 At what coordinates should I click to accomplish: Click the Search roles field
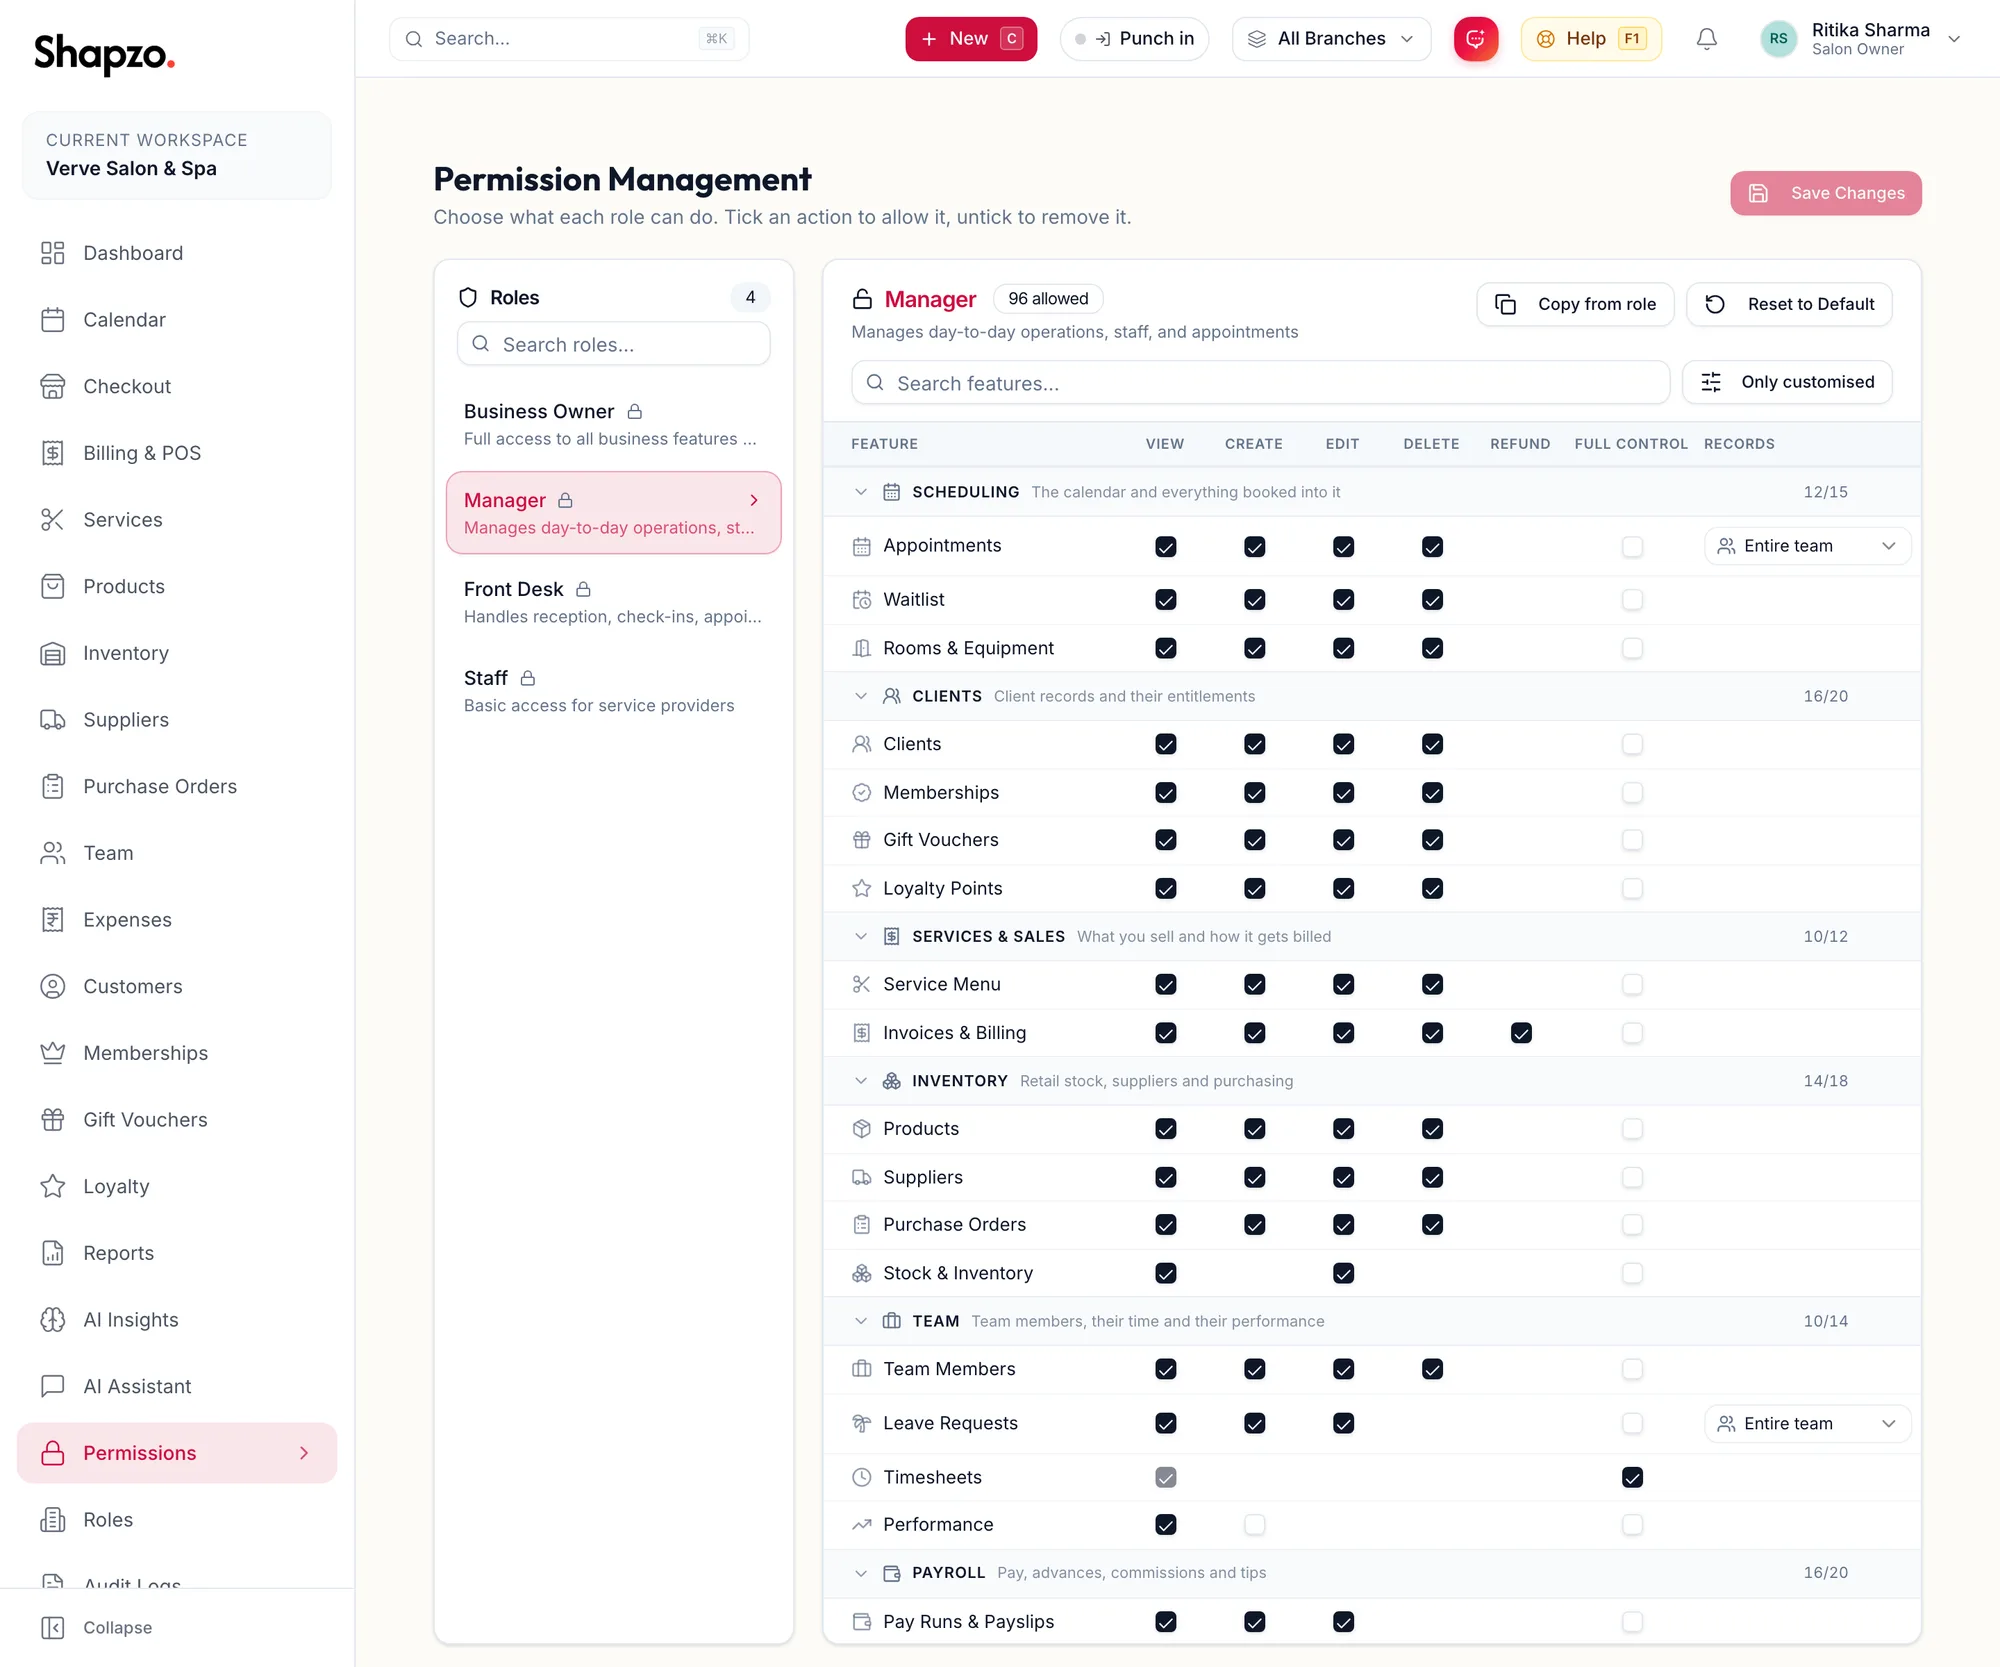613,344
